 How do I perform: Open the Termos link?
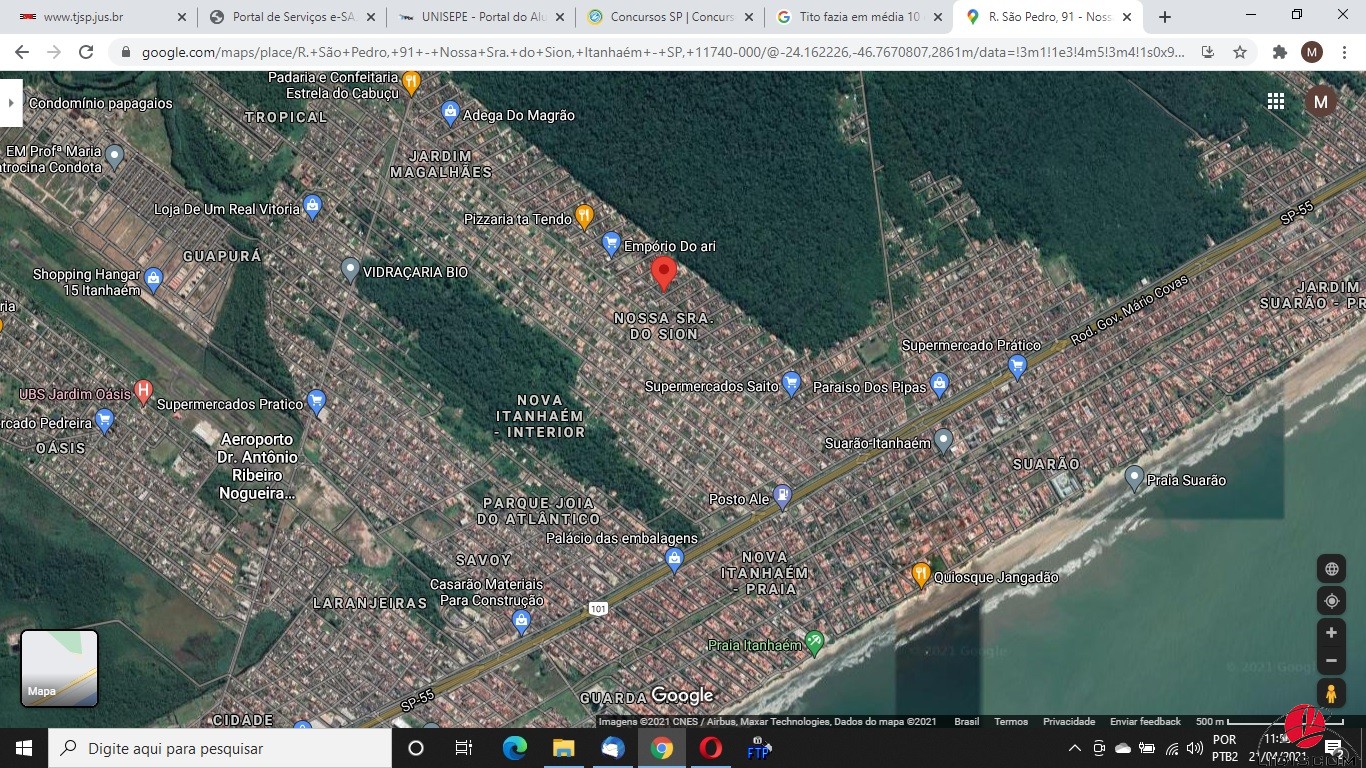pos(1010,722)
